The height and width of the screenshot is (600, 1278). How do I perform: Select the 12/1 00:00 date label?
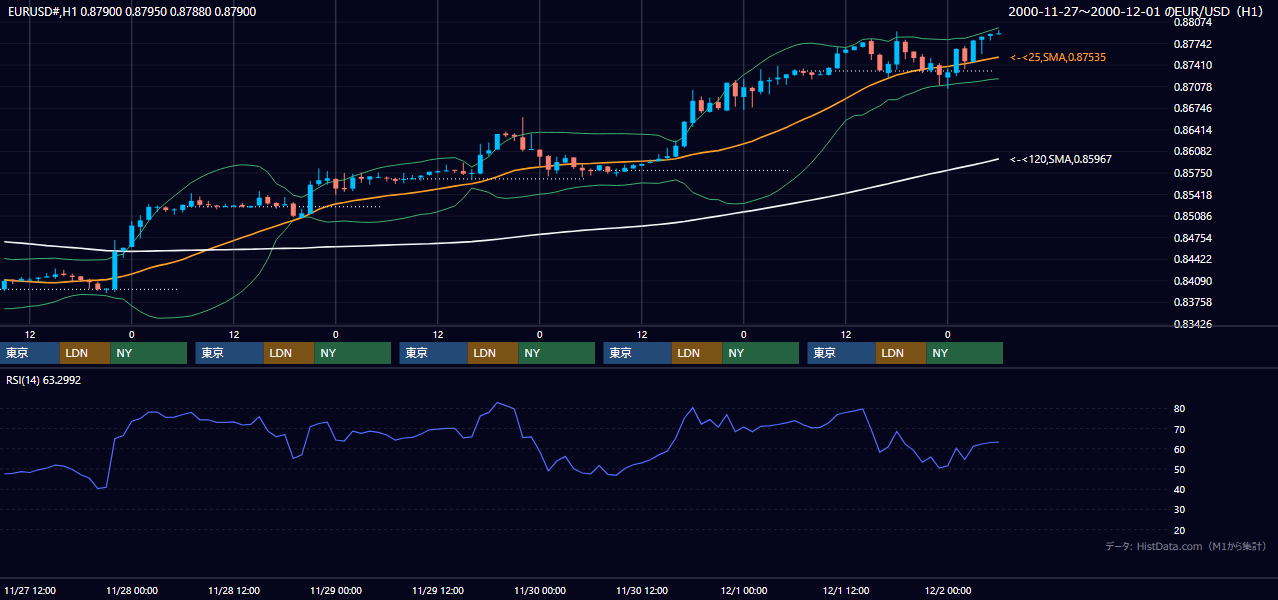click(744, 590)
